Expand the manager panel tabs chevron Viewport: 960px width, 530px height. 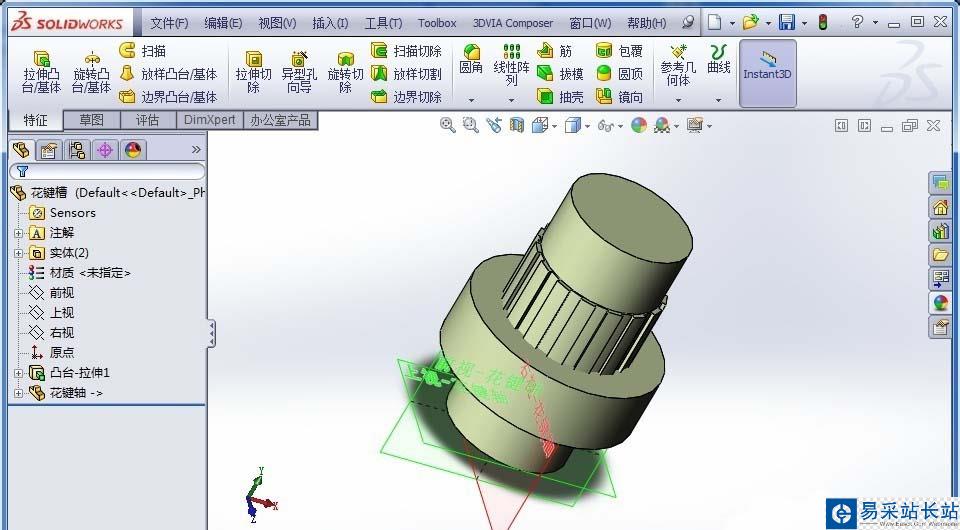tap(196, 150)
